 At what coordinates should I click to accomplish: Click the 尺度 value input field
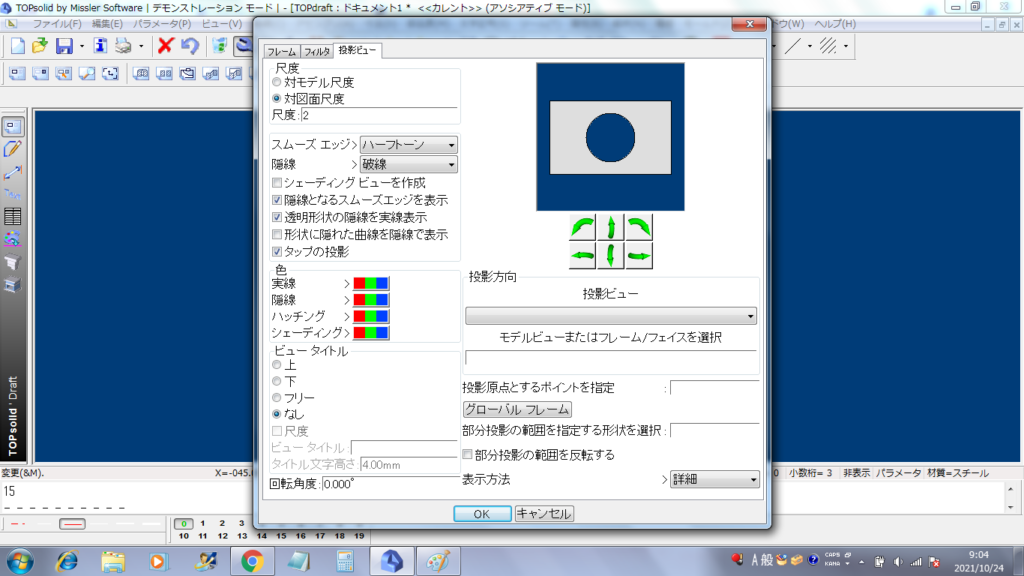pyautogui.click(x=379, y=115)
